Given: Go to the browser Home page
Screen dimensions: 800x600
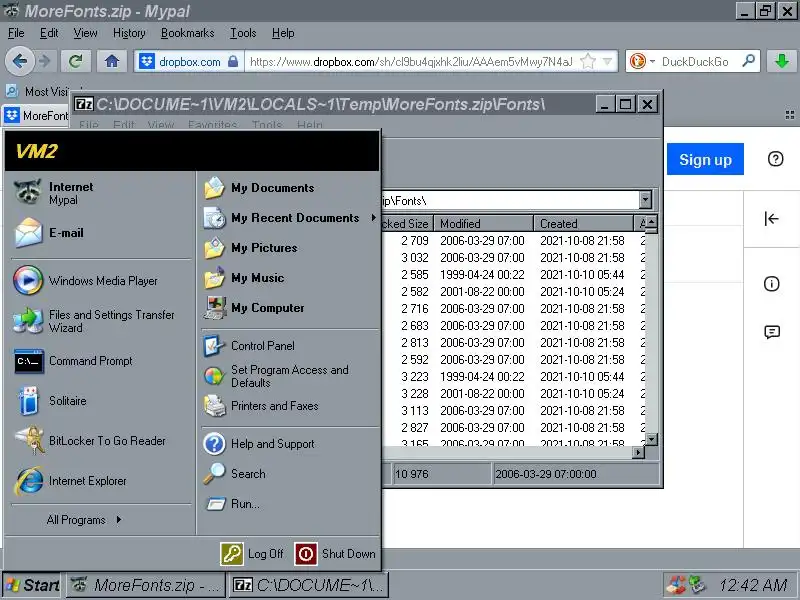Looking at the screenshot, I should click(x=112, y=62).
